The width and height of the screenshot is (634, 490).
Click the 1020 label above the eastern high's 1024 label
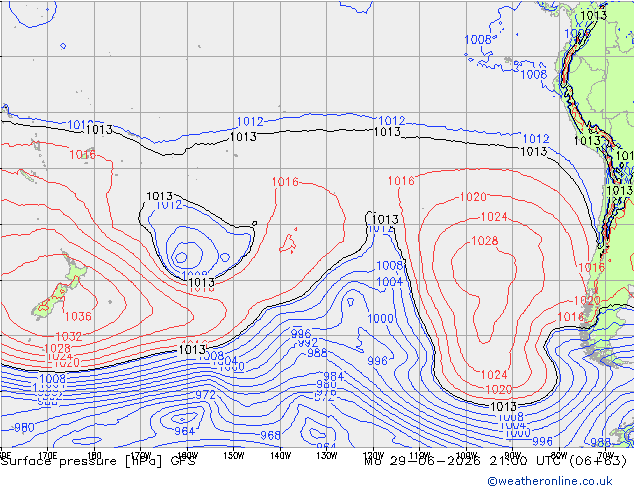coord(473,197)
